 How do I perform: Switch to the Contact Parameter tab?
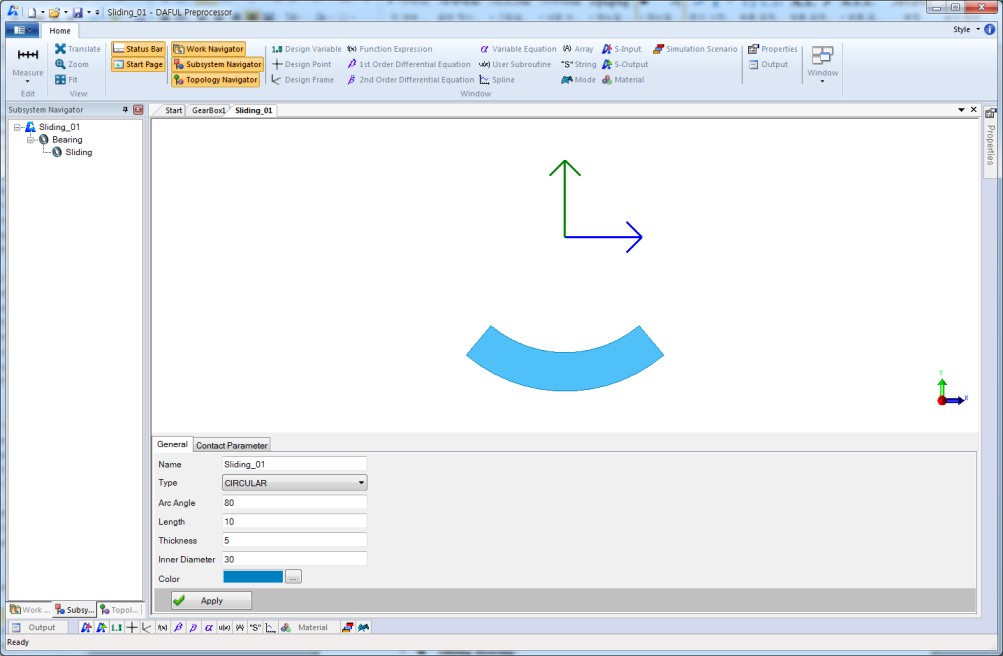coord(231,444)
